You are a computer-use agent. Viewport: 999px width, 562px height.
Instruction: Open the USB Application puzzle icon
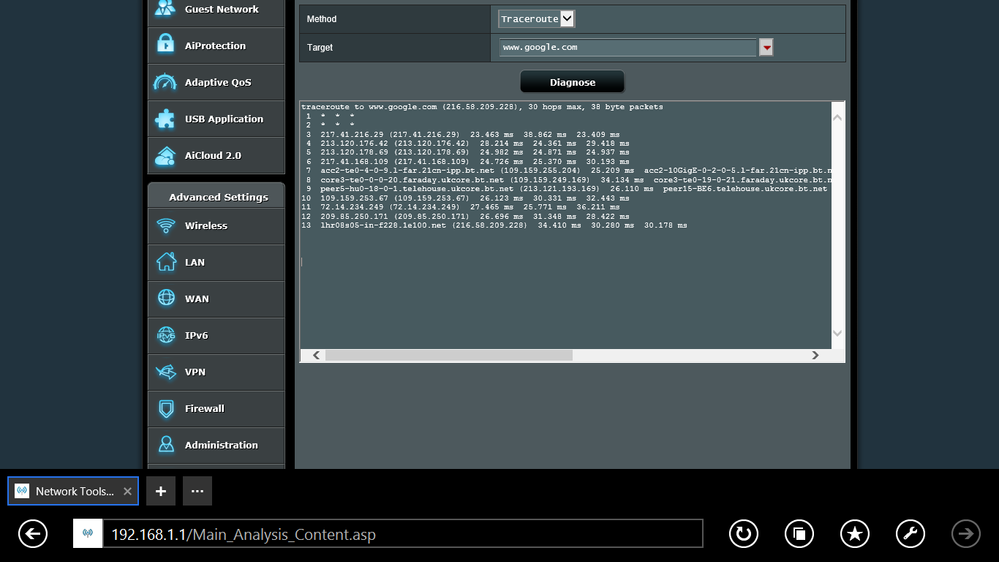point(165,119)
